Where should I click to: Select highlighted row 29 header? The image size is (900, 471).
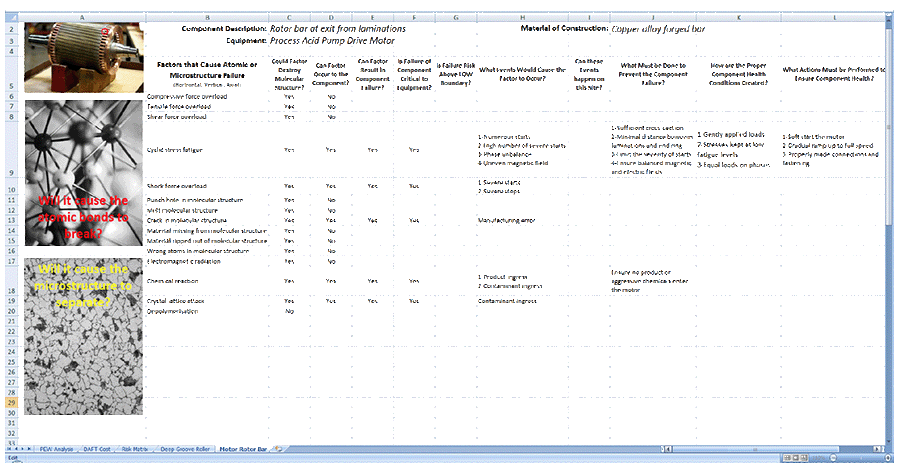(x=11, y=403)
